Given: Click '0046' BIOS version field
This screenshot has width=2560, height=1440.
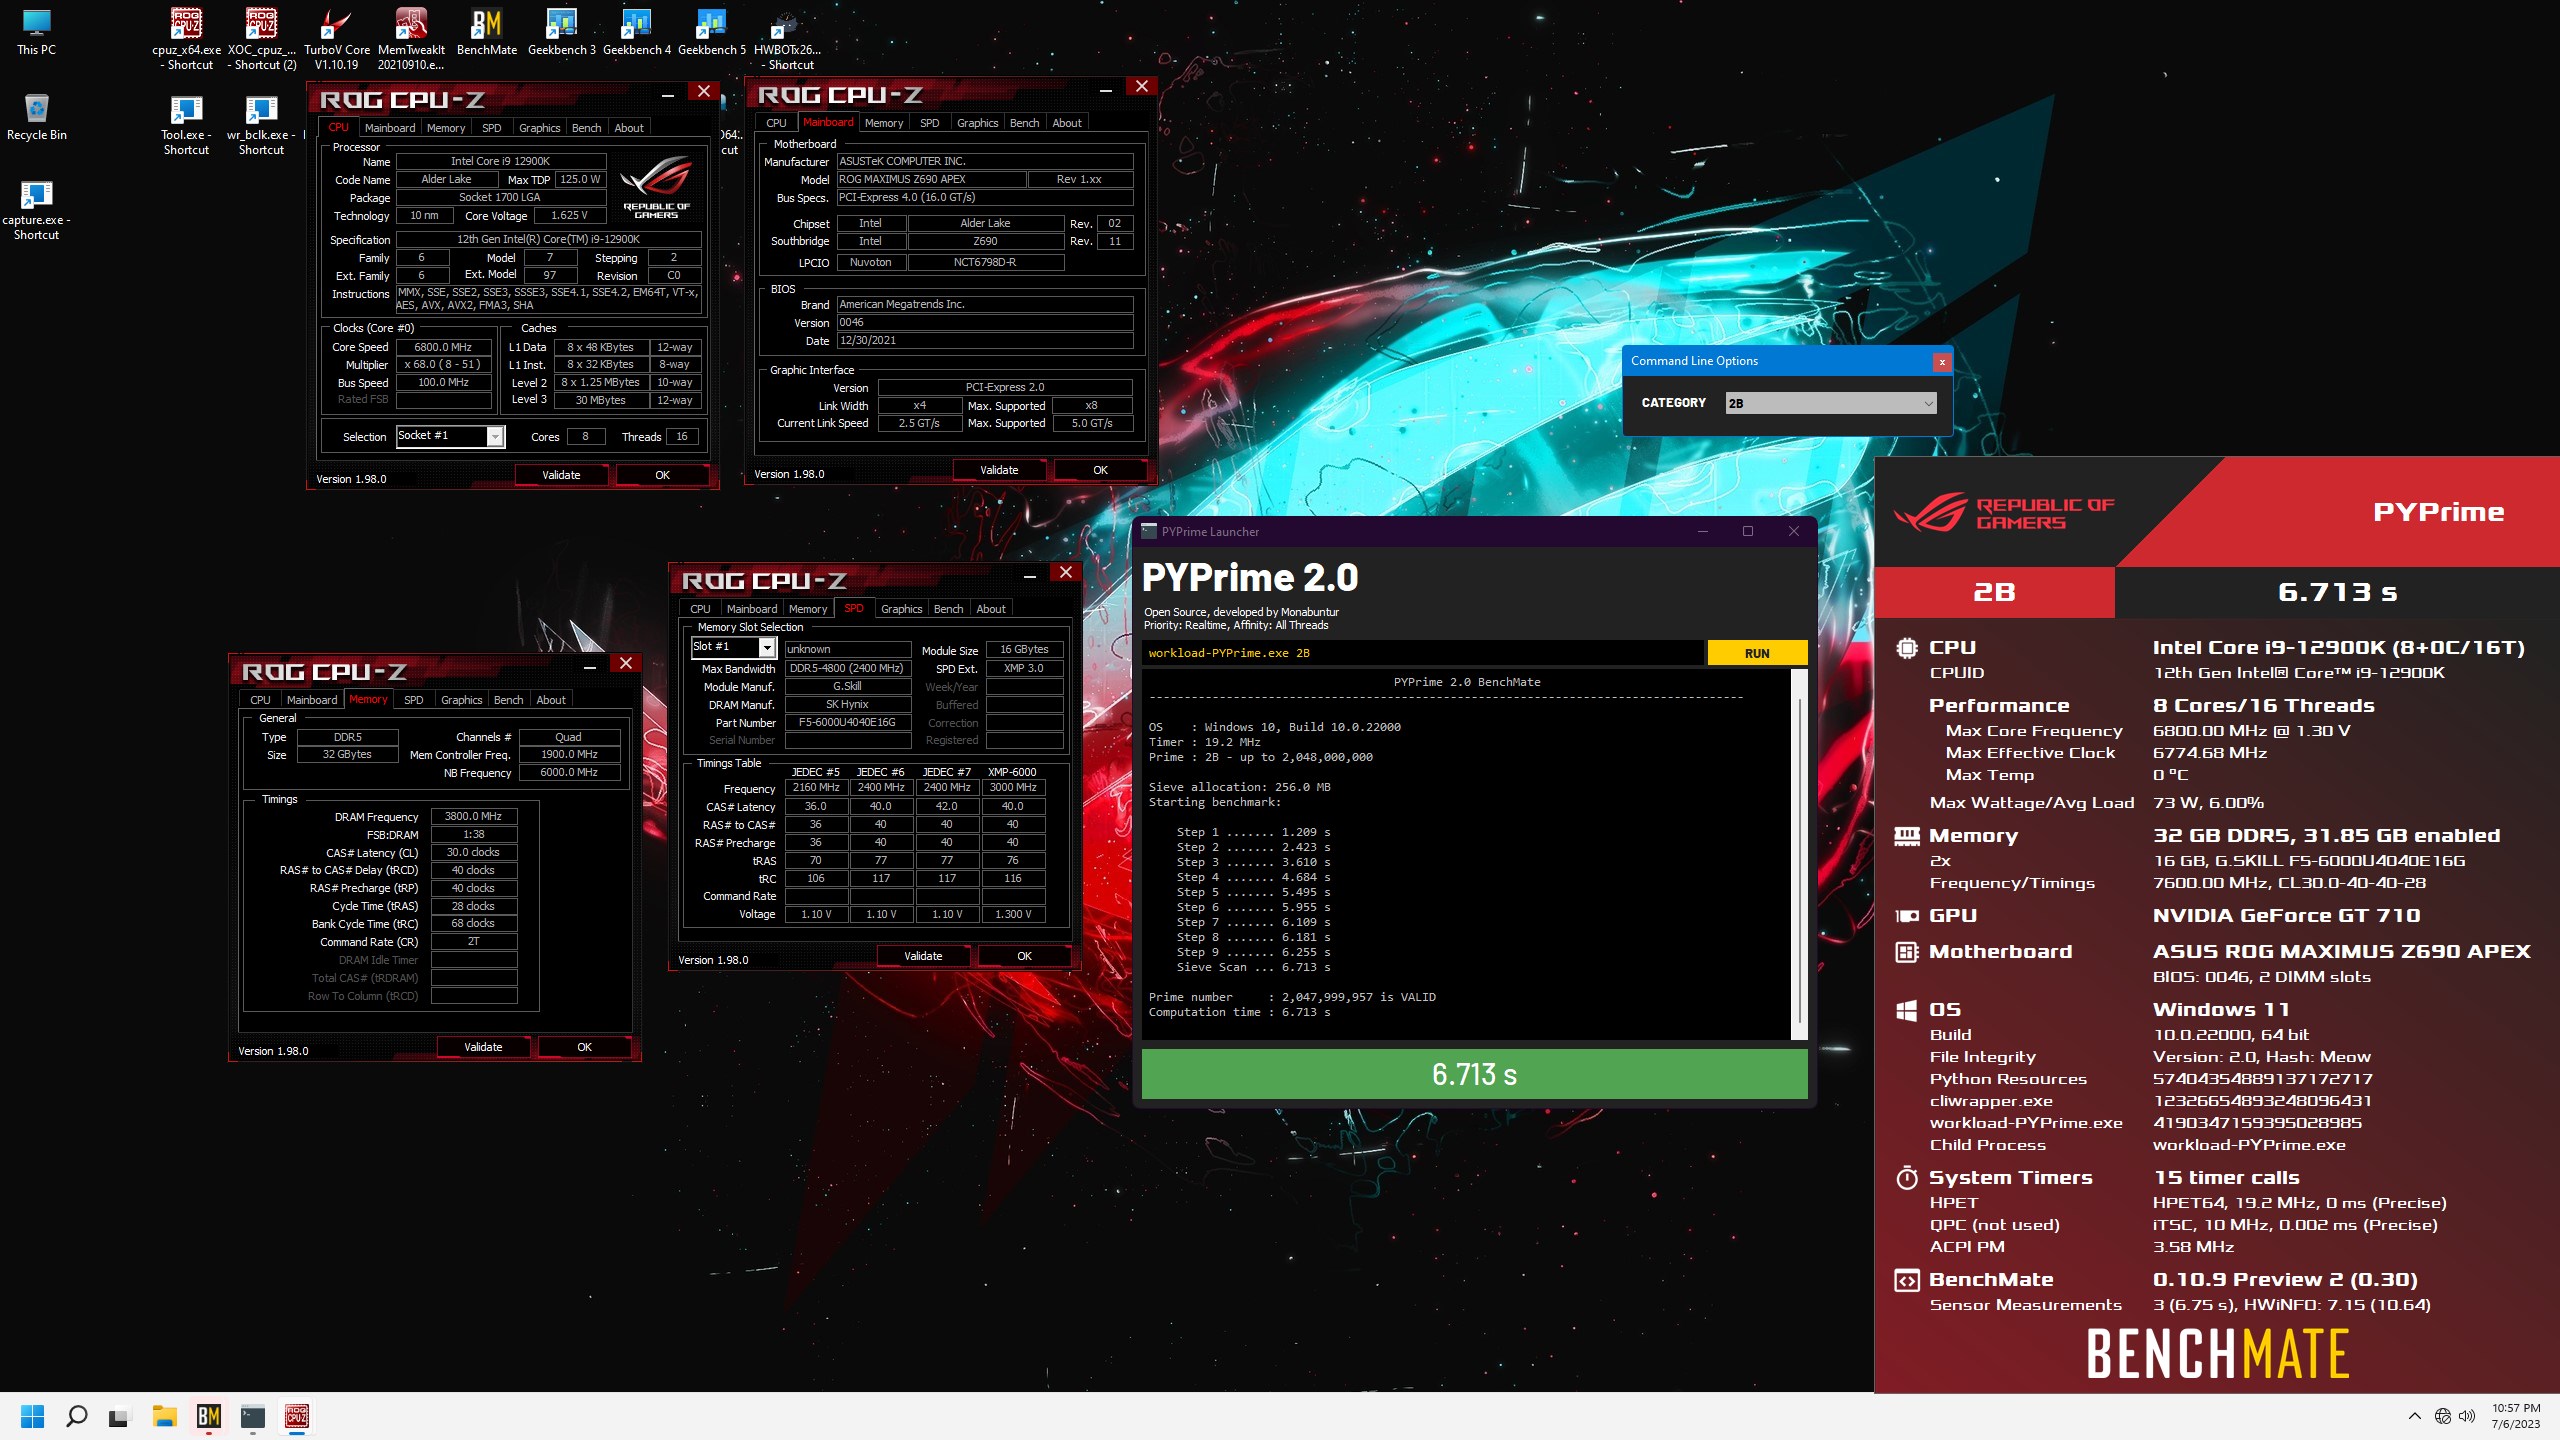Looking at the screenshot, I should point(985,322).
